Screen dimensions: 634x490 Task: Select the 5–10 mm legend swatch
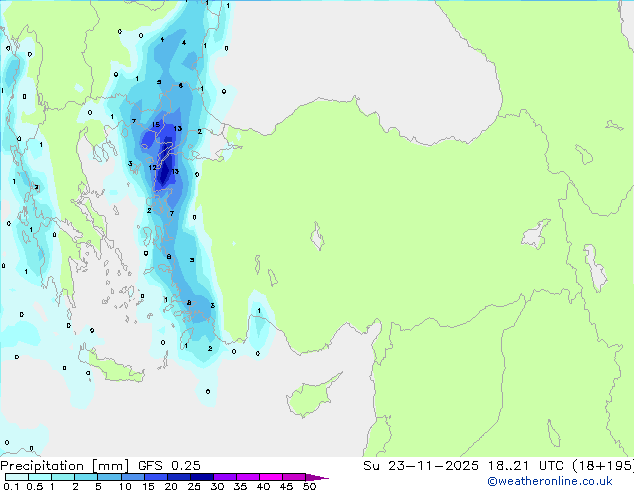[x=109, y=477]
